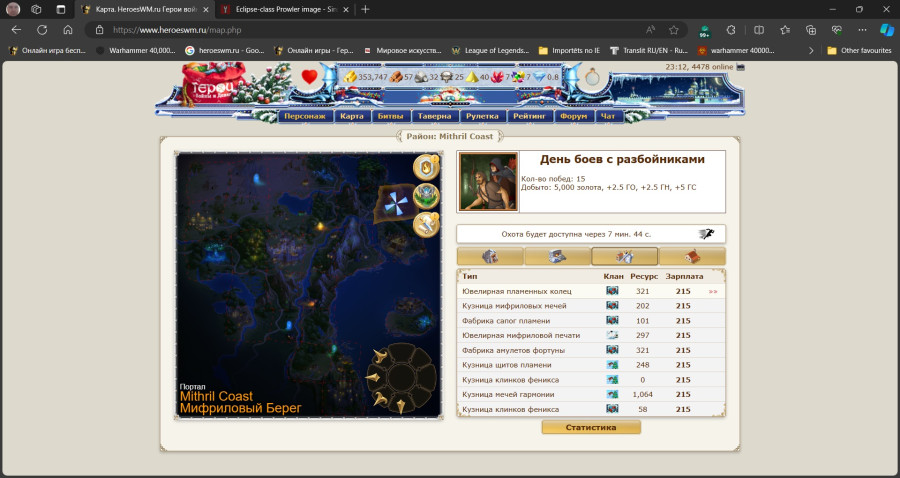Open the Персонаж menu
Viewport: 900px width, 478px height.
[305, 116]
